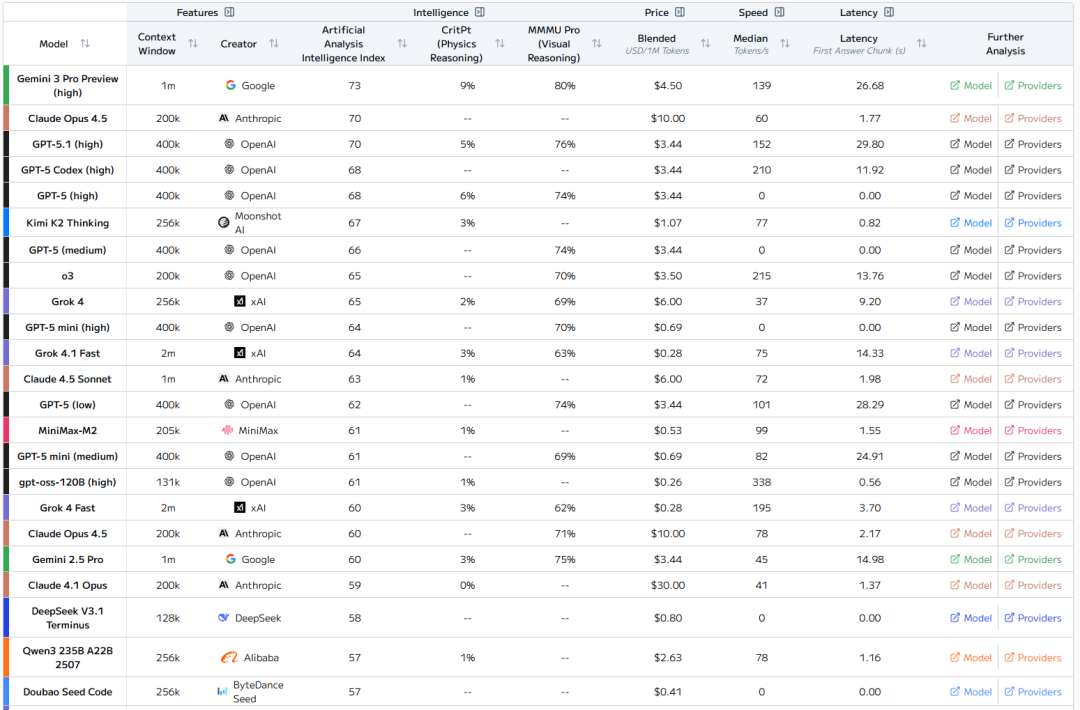Open the Model link for Kimi K2 Thinking
The height and width of the screenshot is (710, 1080).
coord(971,223)
